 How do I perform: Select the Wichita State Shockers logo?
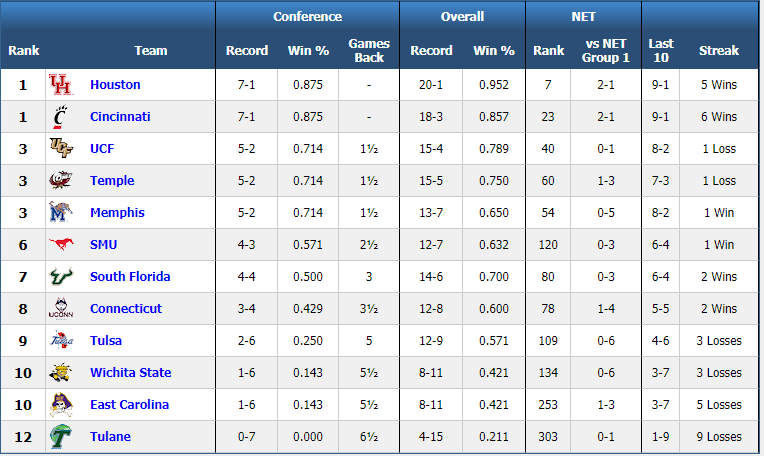(61, 373)
